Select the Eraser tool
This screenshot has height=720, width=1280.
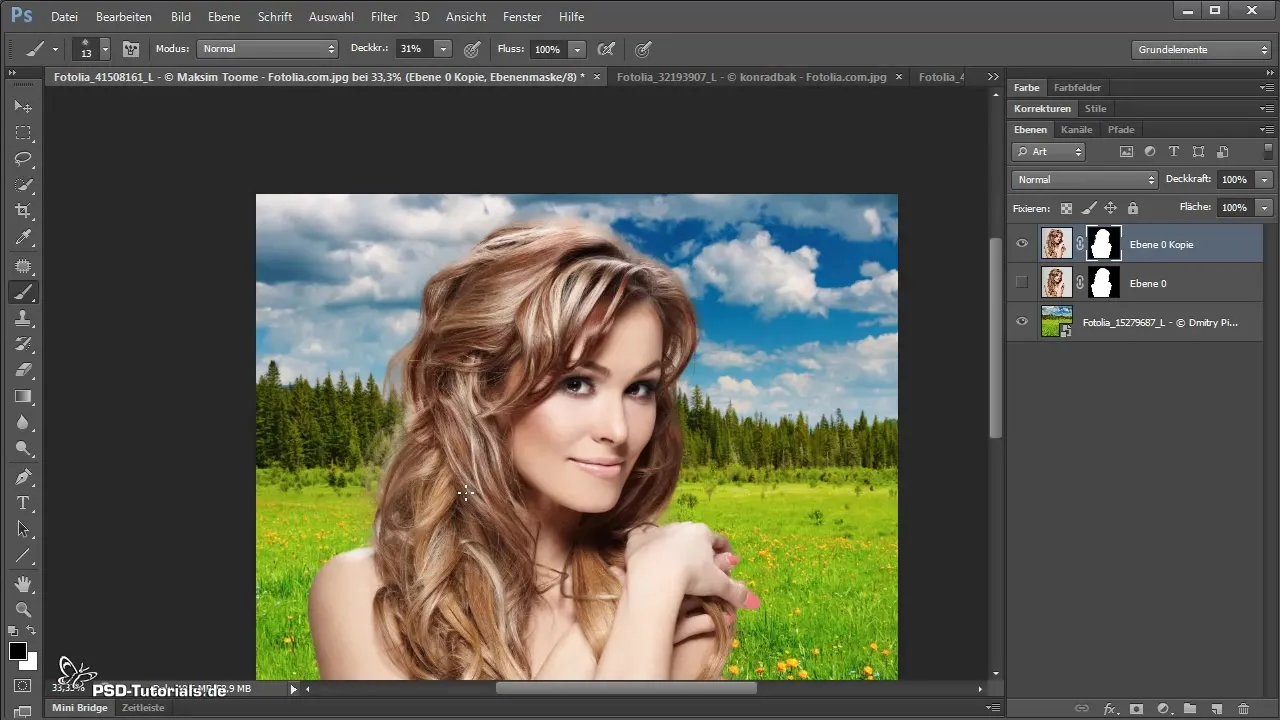click(23, 370)
